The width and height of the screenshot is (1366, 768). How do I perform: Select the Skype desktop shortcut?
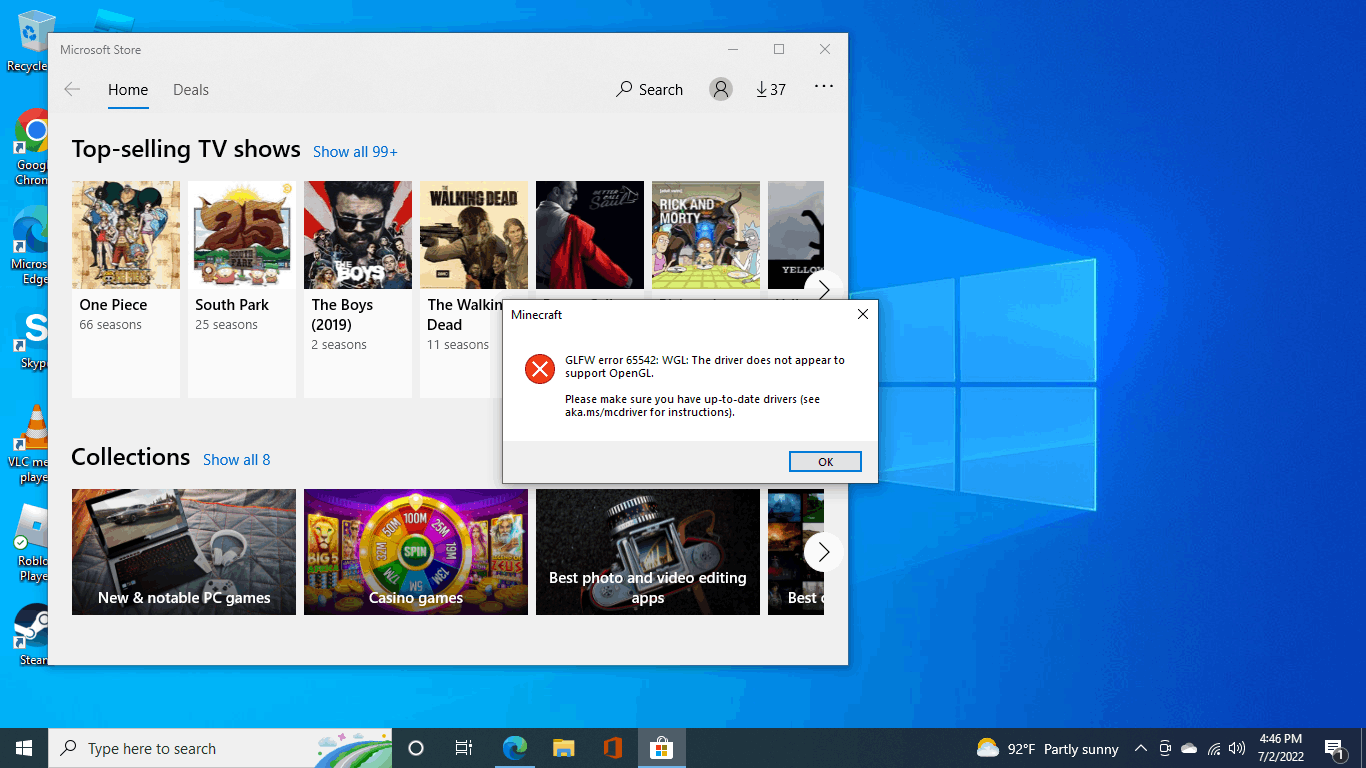(x=32, y=340)
